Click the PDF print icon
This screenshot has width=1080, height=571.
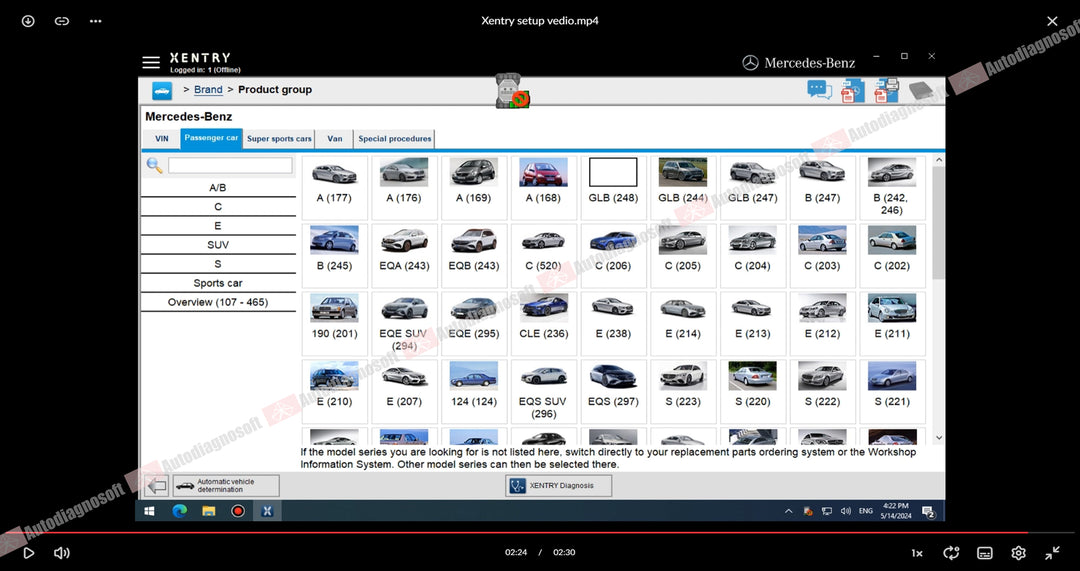pos(886,90)
